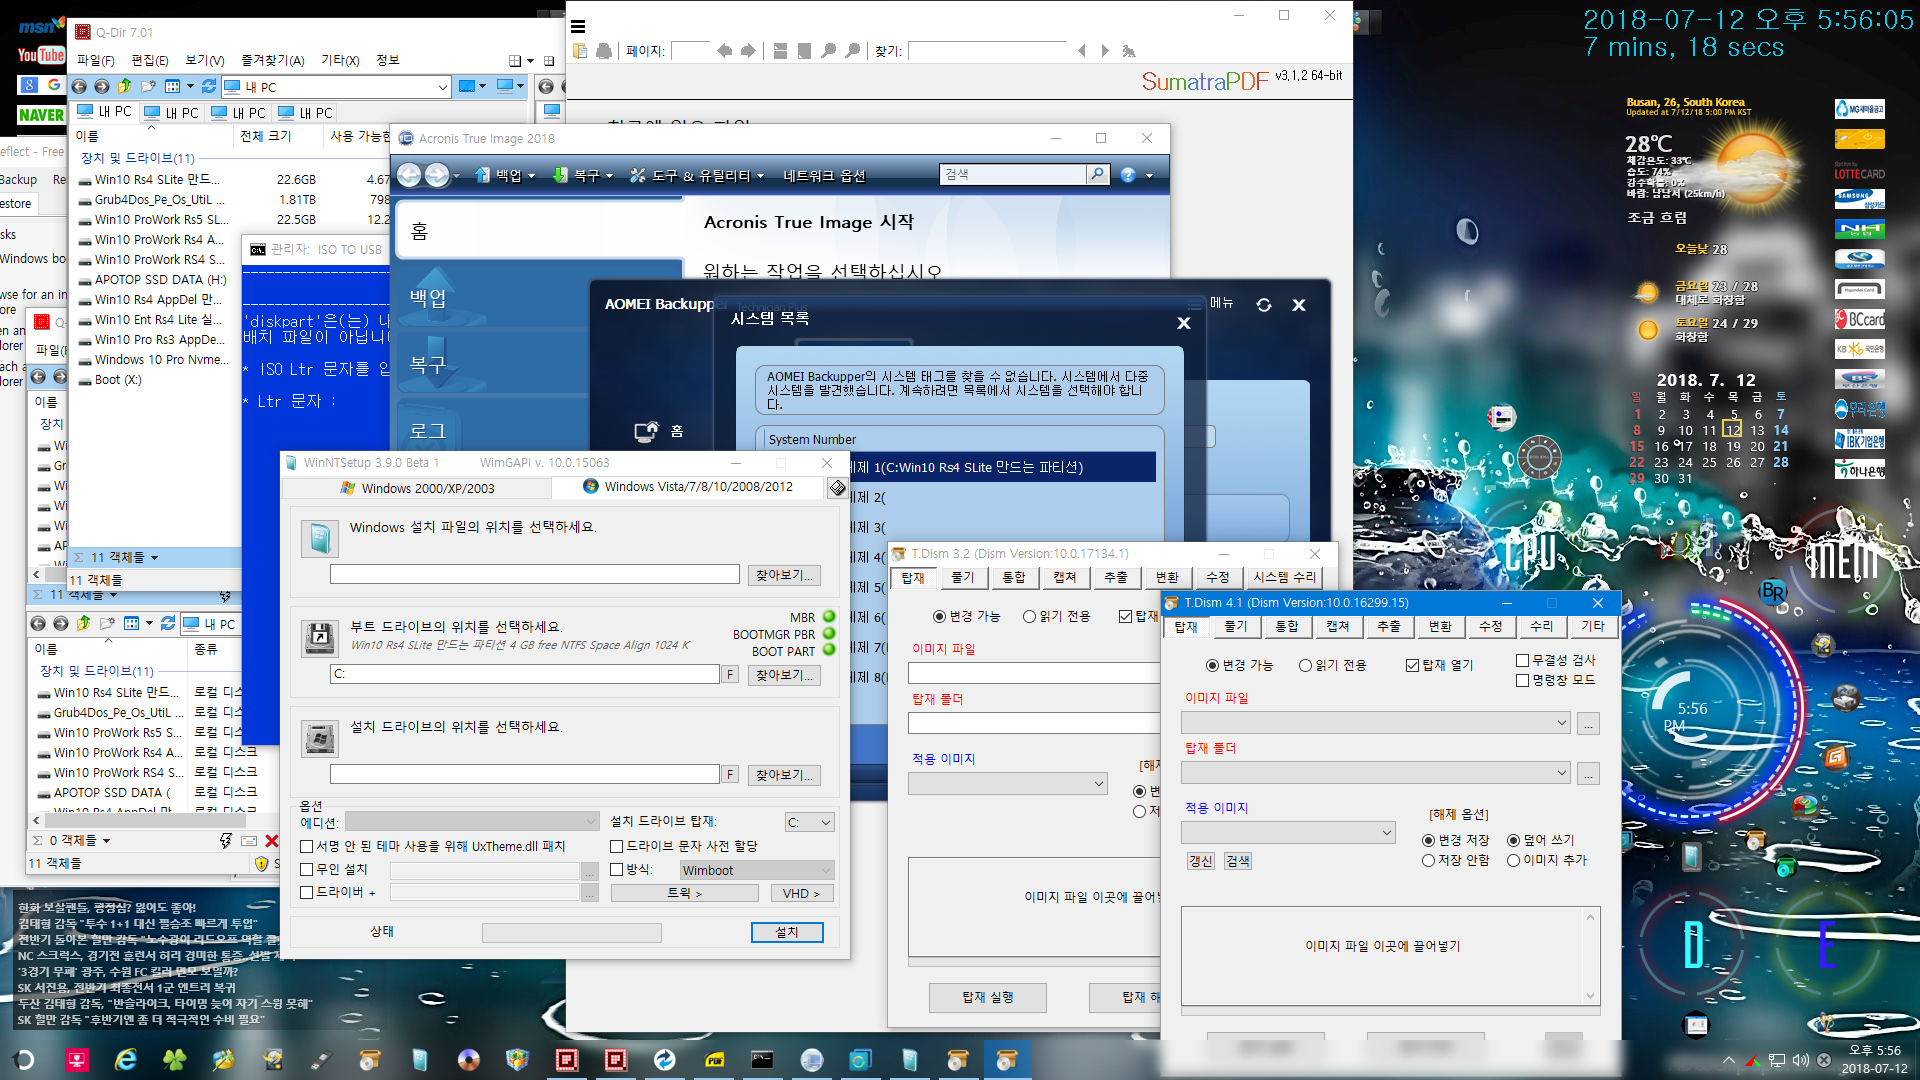Click Acronis search magnifier icon
The height and width of the screenshot is (1080, 1920).
coord(1097,174)
